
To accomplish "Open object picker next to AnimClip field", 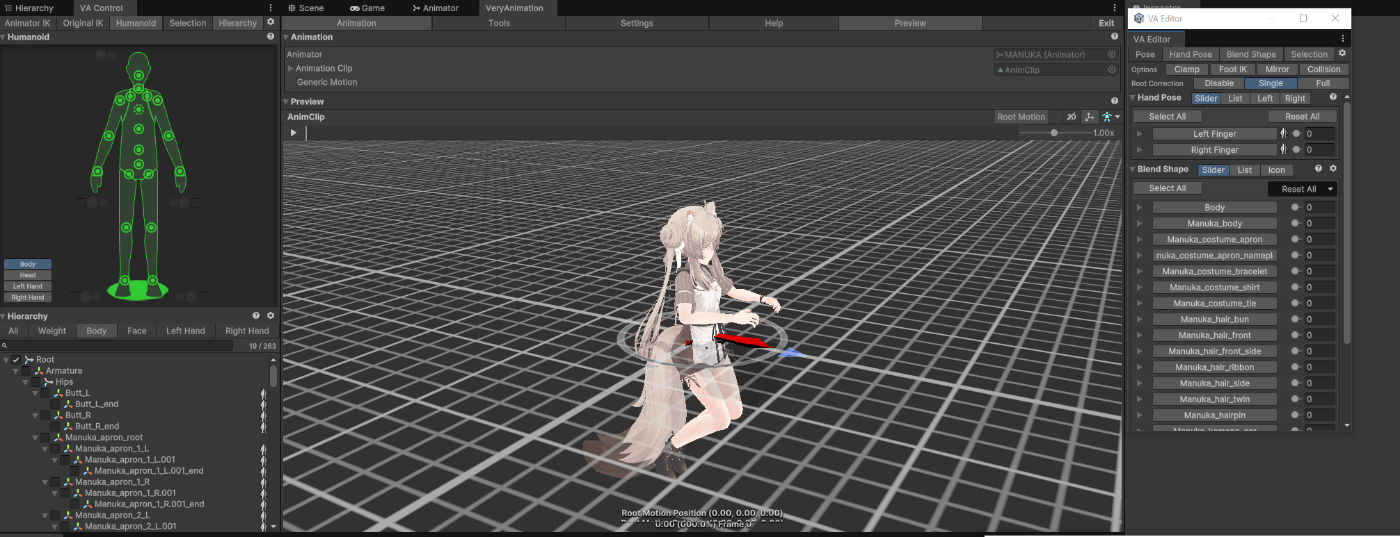I will click(x=1111, y=70).
